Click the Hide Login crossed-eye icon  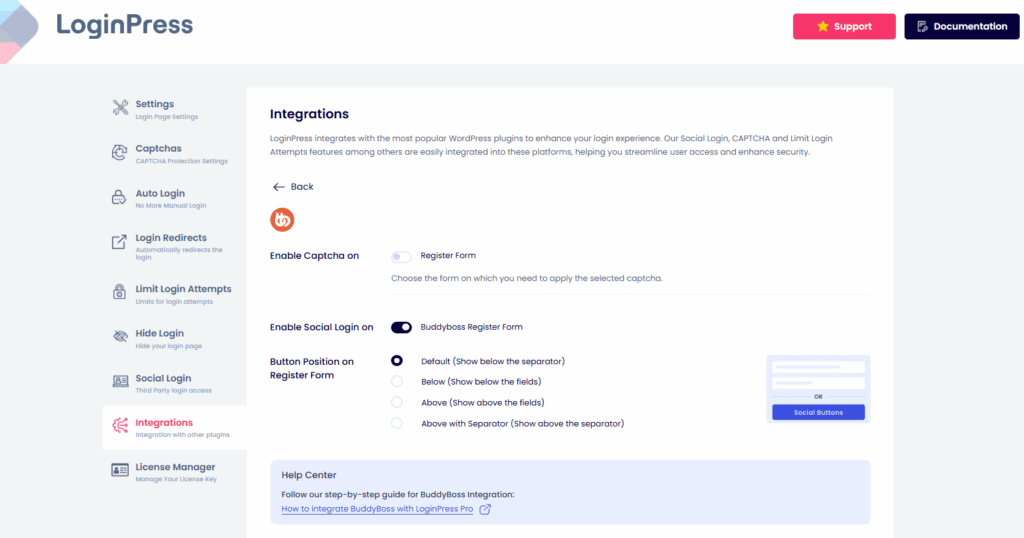tap(120, 336)
